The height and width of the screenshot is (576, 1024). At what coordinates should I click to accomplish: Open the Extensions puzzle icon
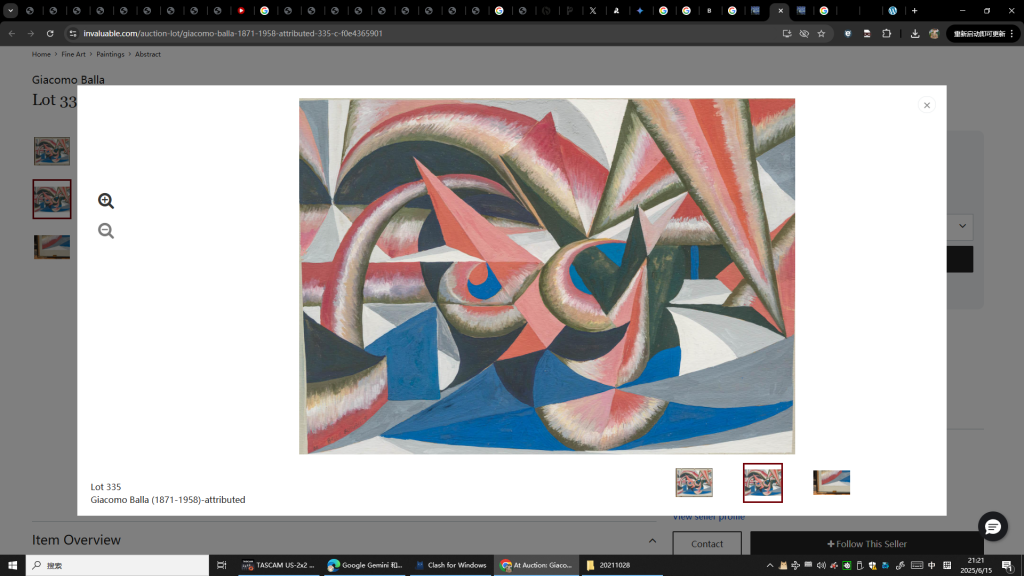click(886, 33)
